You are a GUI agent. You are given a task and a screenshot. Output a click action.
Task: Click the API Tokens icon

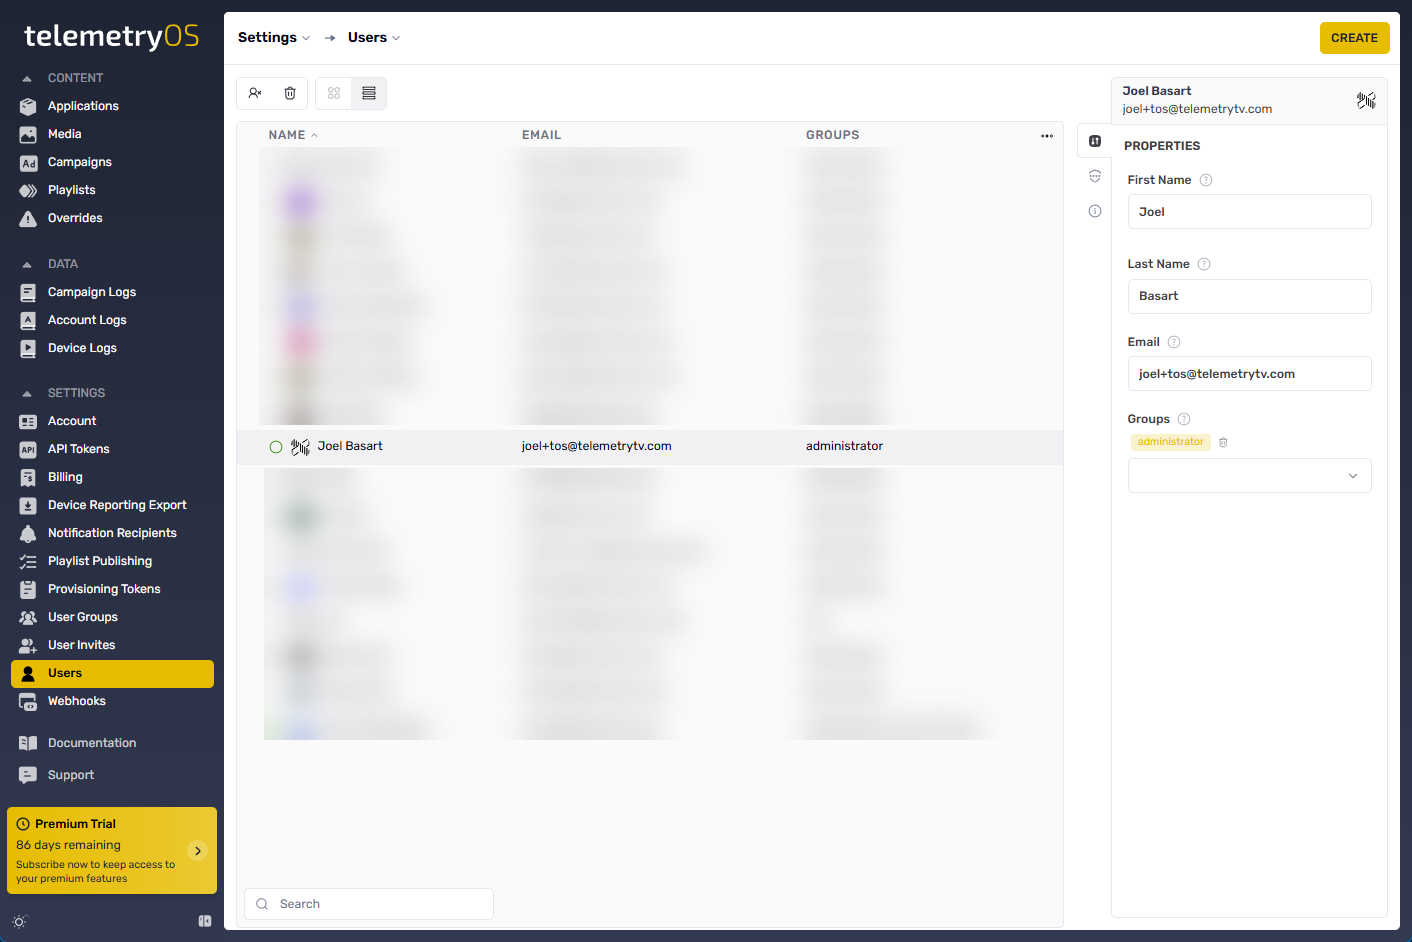pyautogui.click(x=28, y=449)
